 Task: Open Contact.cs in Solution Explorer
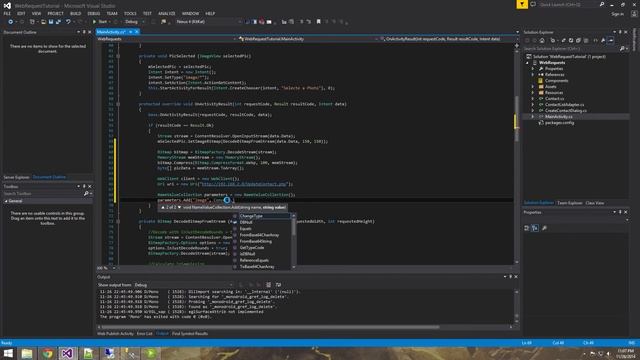(554, 98)
